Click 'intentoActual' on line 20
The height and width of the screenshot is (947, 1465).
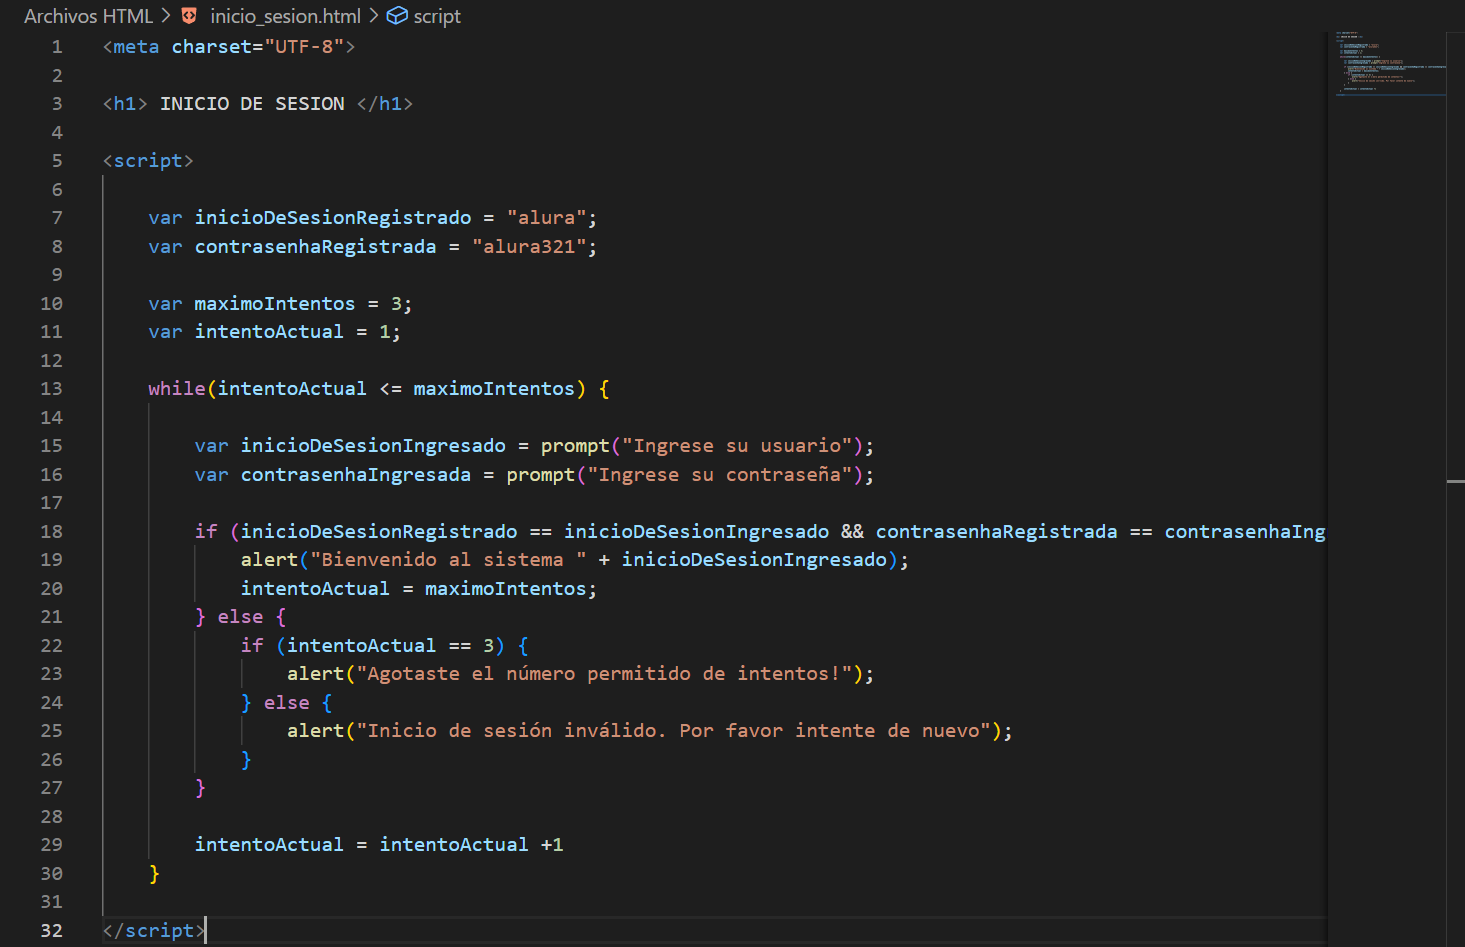(315, 589)
